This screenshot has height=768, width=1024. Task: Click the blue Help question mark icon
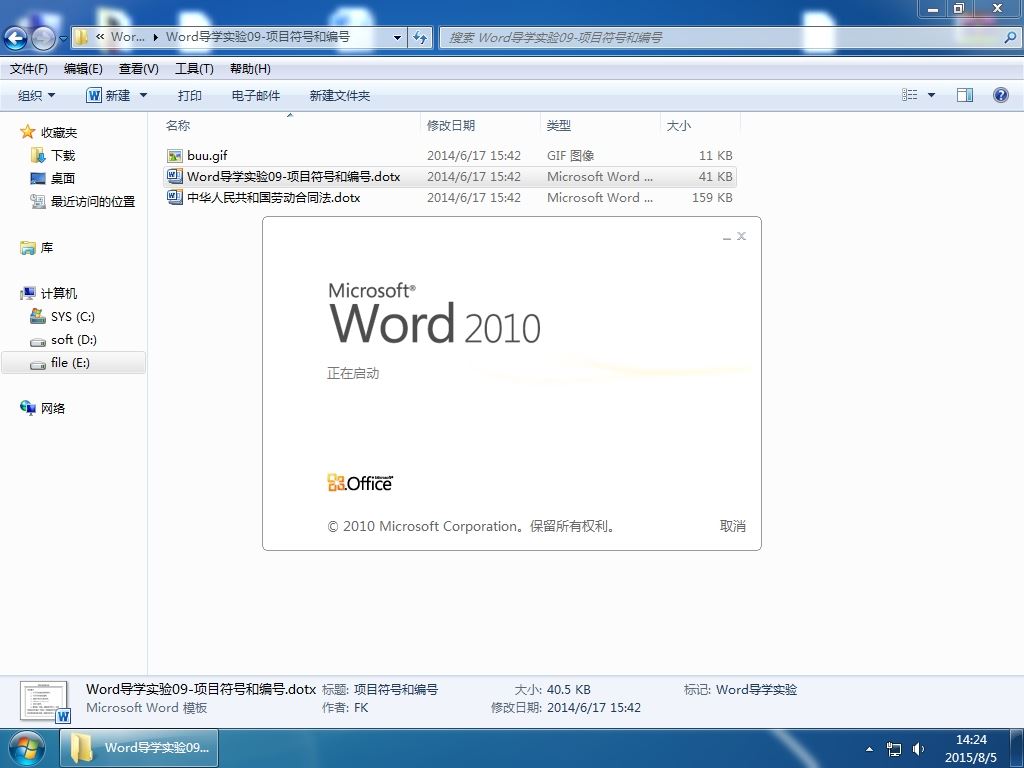coord(1000,95)
